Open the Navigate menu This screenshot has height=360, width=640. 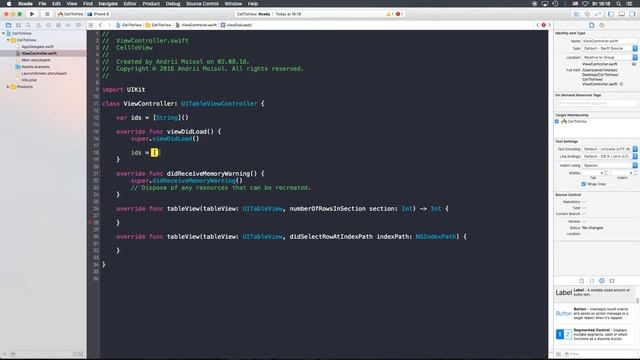point(108,4)
